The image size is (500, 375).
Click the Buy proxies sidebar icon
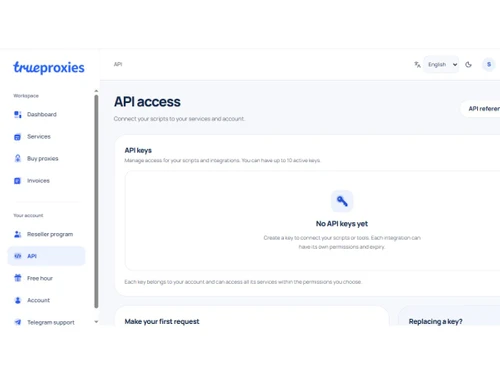tap(18, 158)
